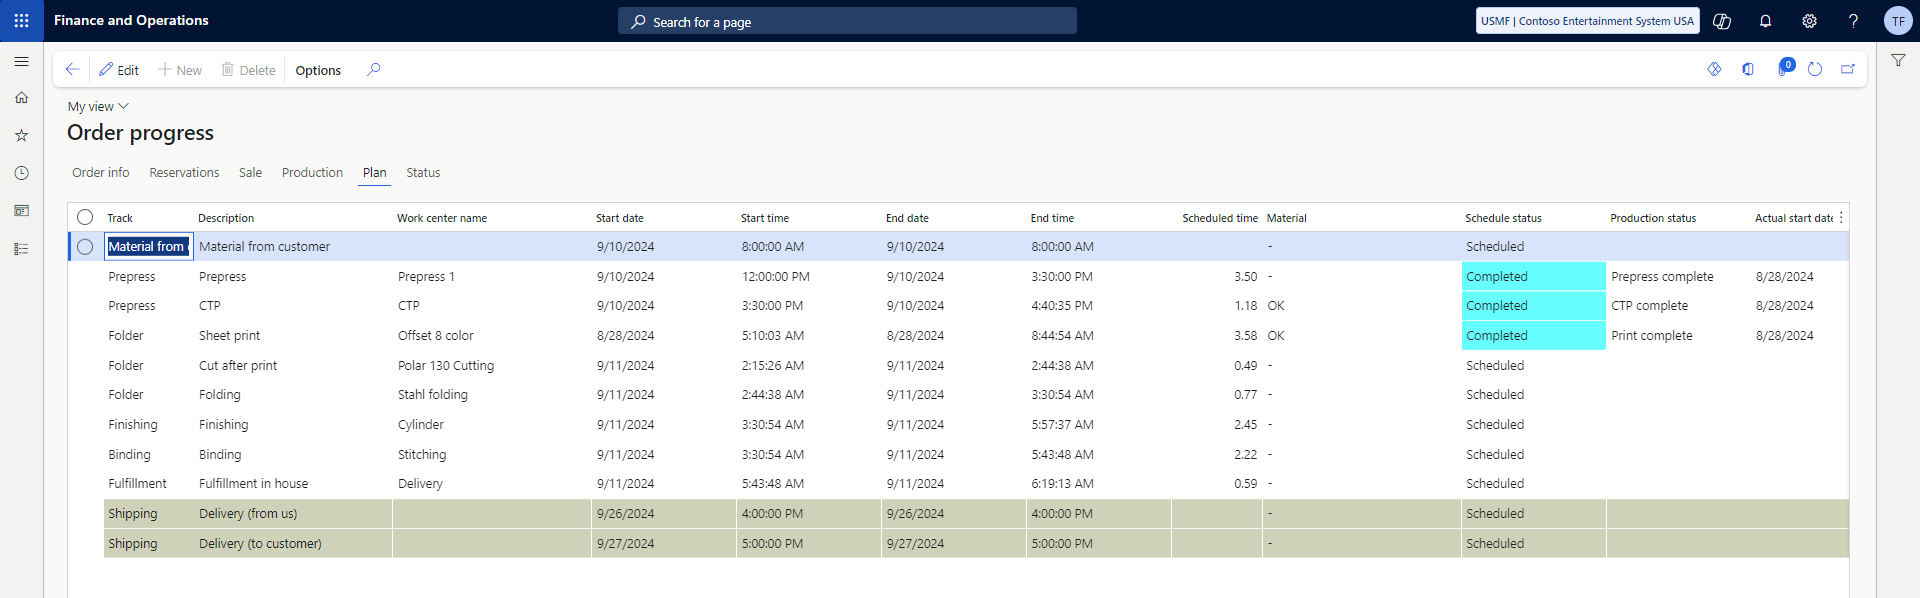Open the settings gear

1810,21
